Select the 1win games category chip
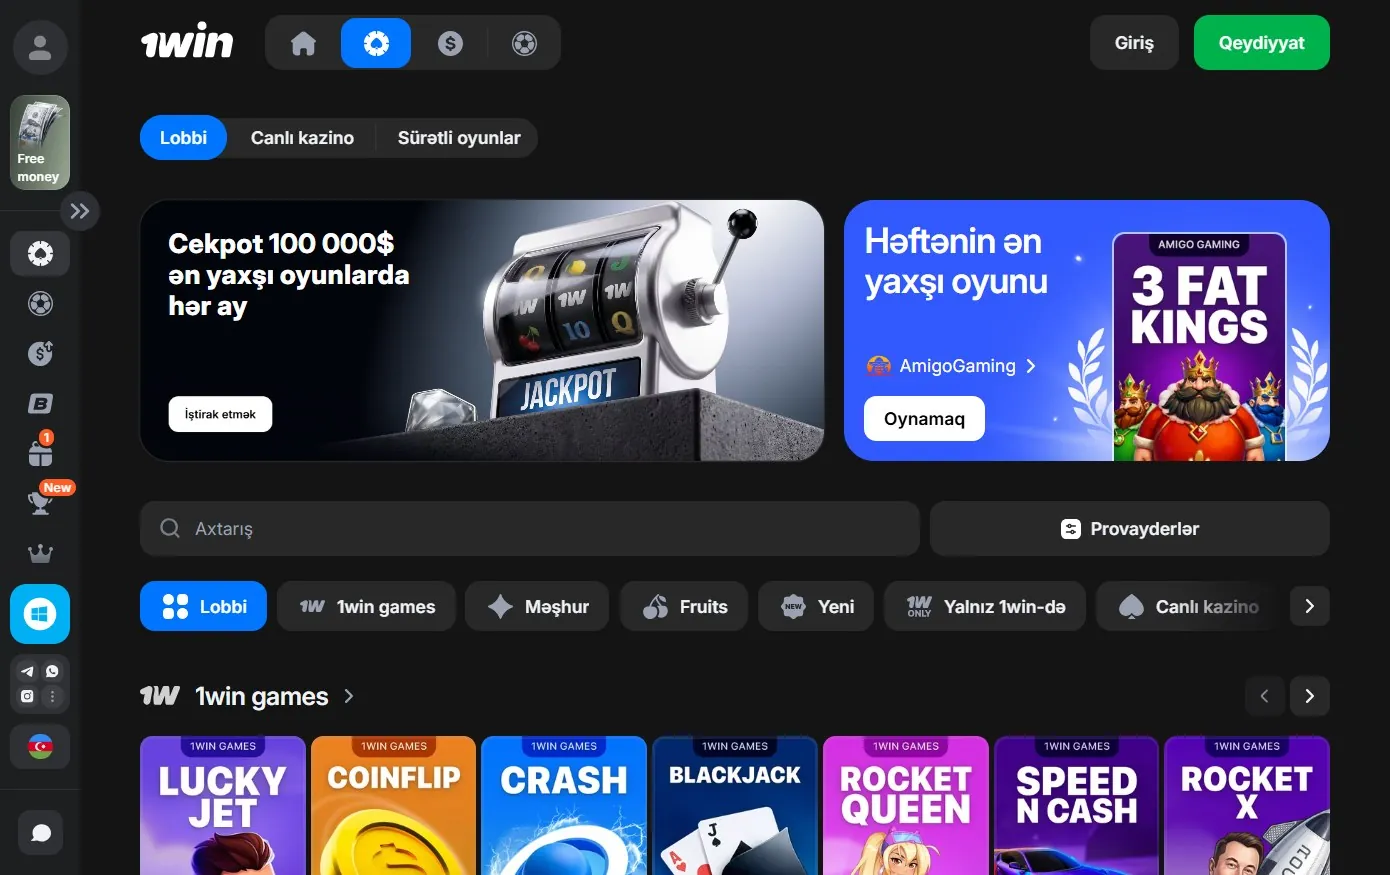1390x875 pixels. pos(366,606)
